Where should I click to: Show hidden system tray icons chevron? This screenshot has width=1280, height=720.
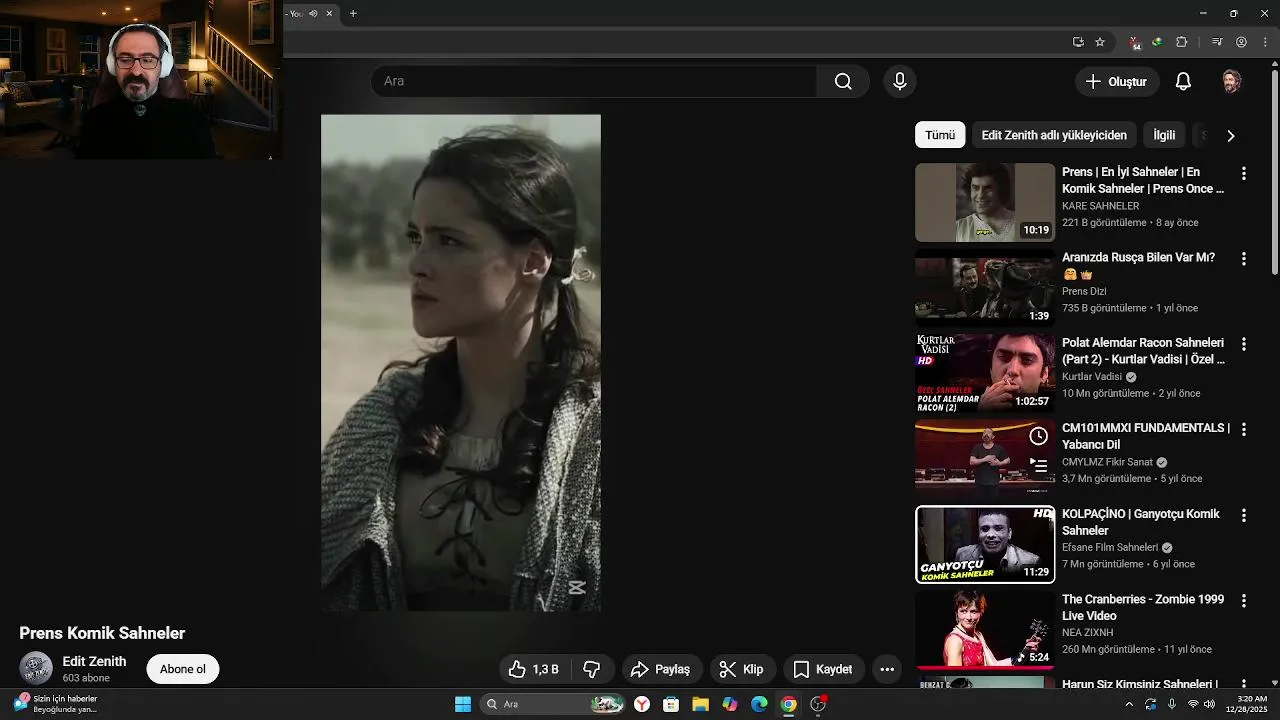(1130, 704)
